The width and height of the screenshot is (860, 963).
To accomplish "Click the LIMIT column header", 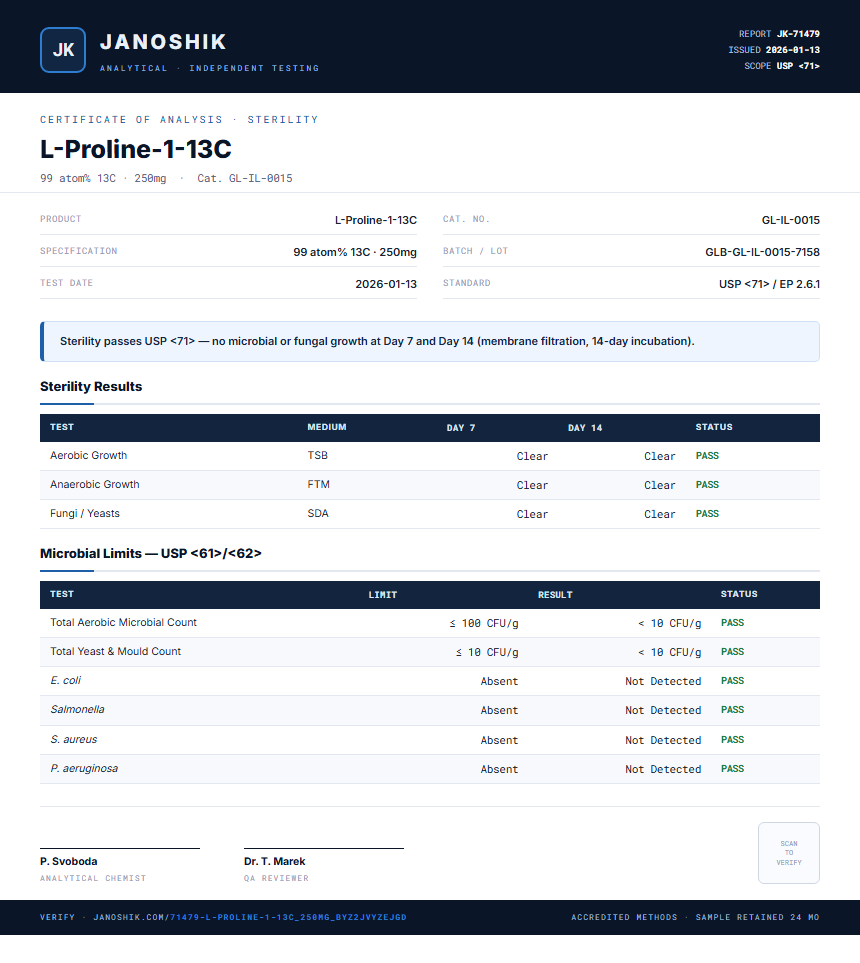I will point(383,595).
